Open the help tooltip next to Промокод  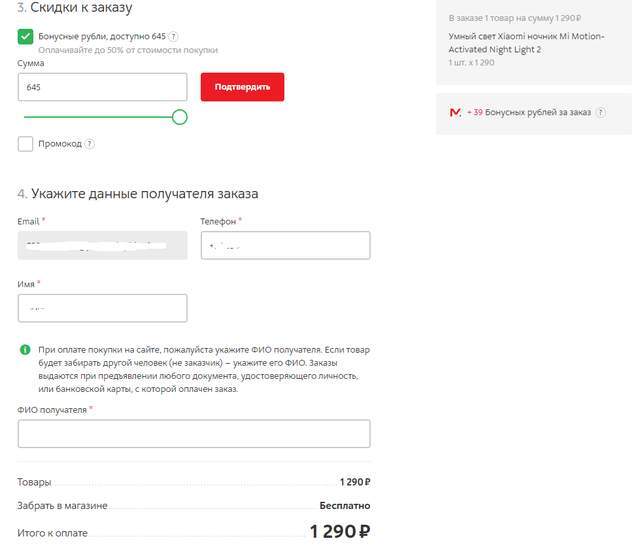click(x=90, y=144)
